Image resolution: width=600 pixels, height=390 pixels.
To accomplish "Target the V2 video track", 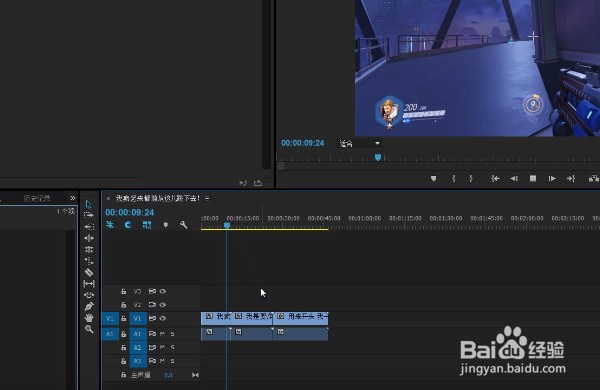I will pos(137,305).
